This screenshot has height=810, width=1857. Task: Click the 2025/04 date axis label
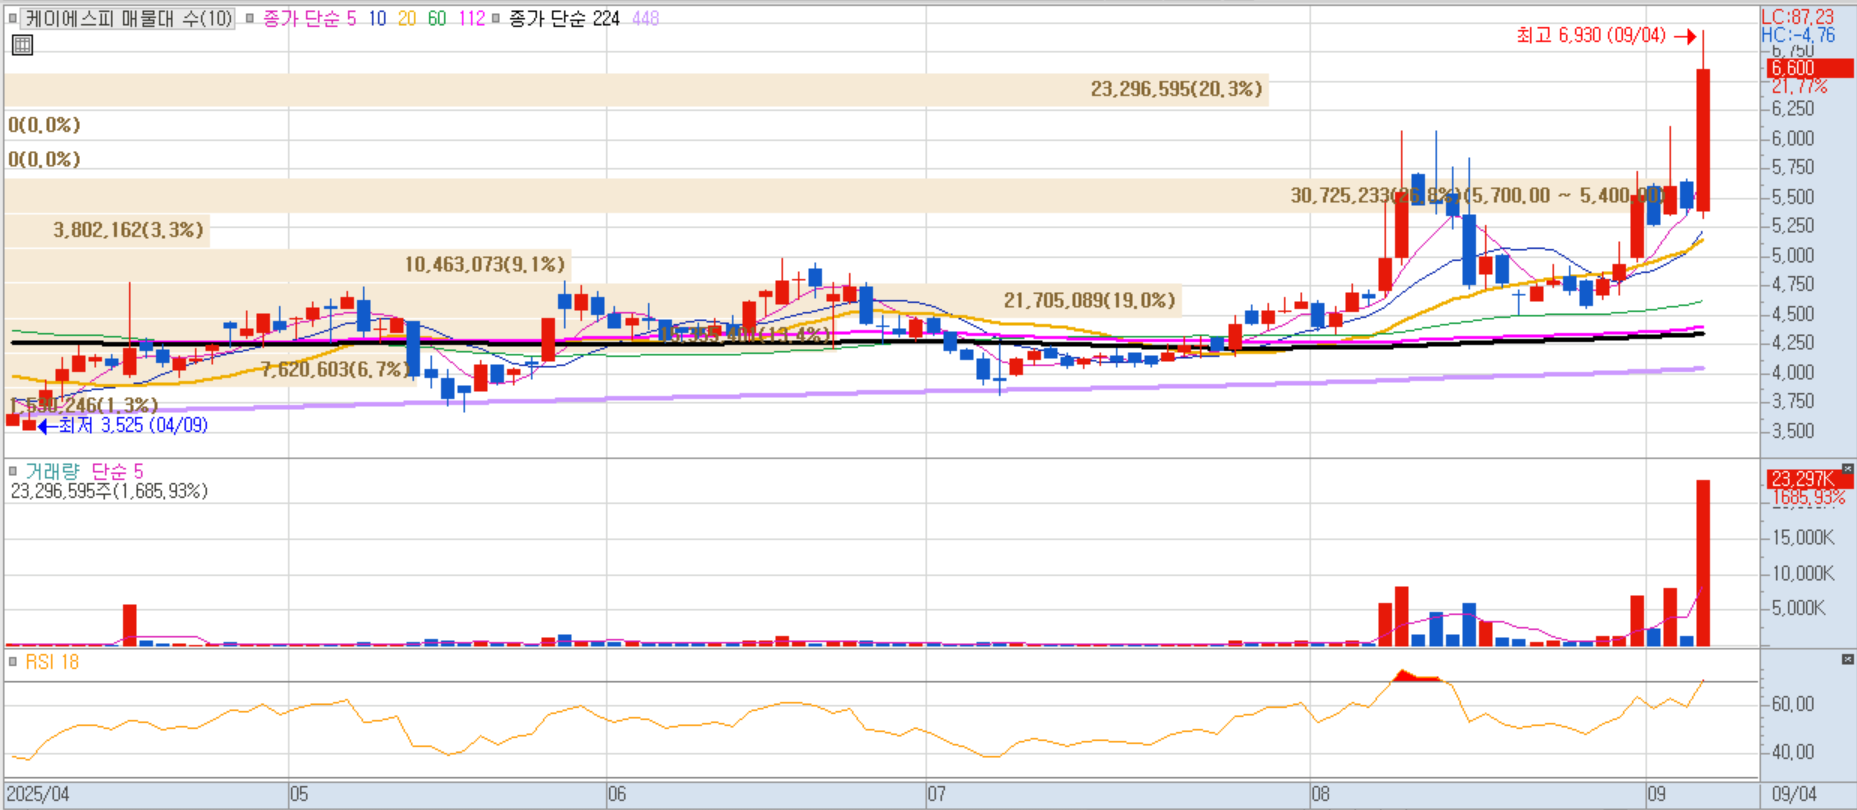(38, 794)
